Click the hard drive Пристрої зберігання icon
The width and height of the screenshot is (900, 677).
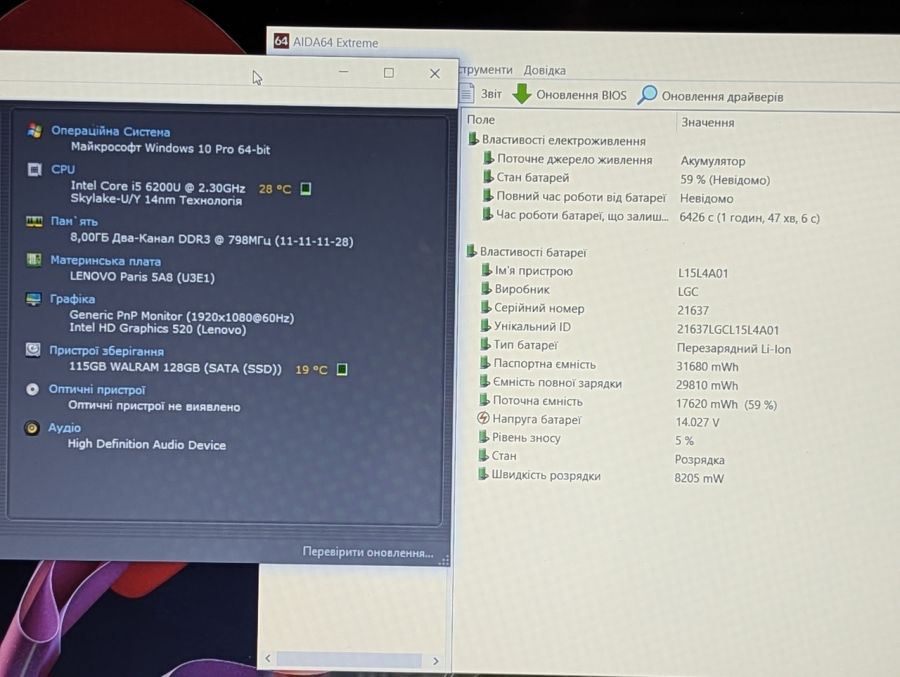pyautogui.click(x=33, y=350)
